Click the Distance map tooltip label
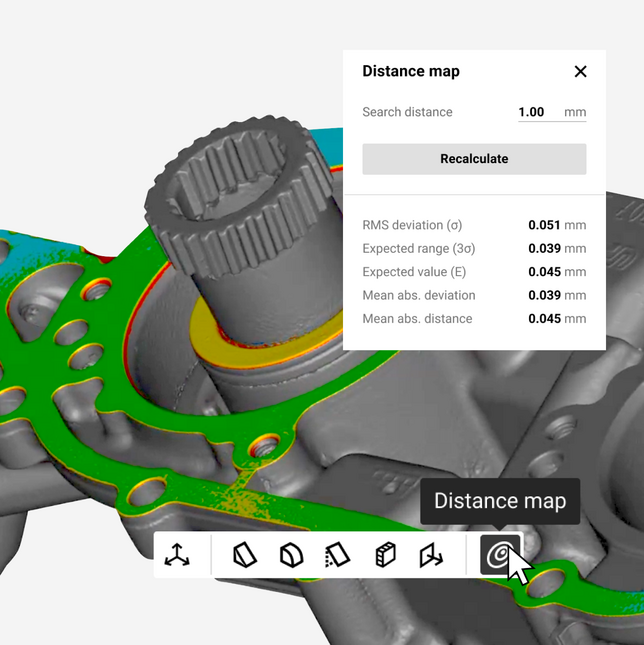The image size is (644, 645). coord(500,501)
